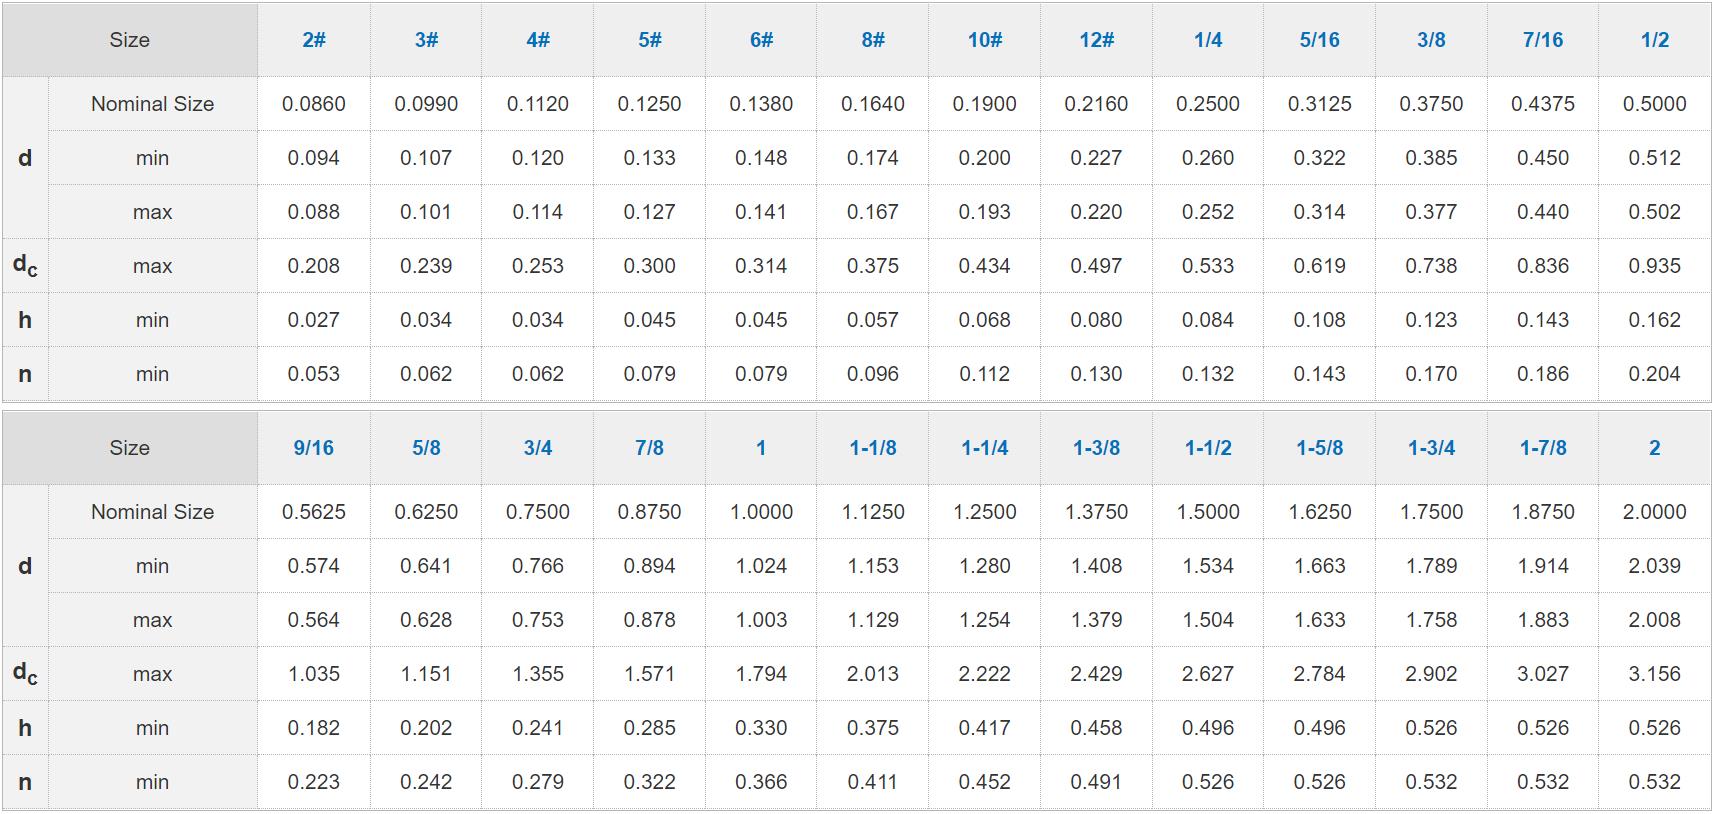1716x814 pixels.
Task: Click the 7/16 size link
Action: 1543,40
